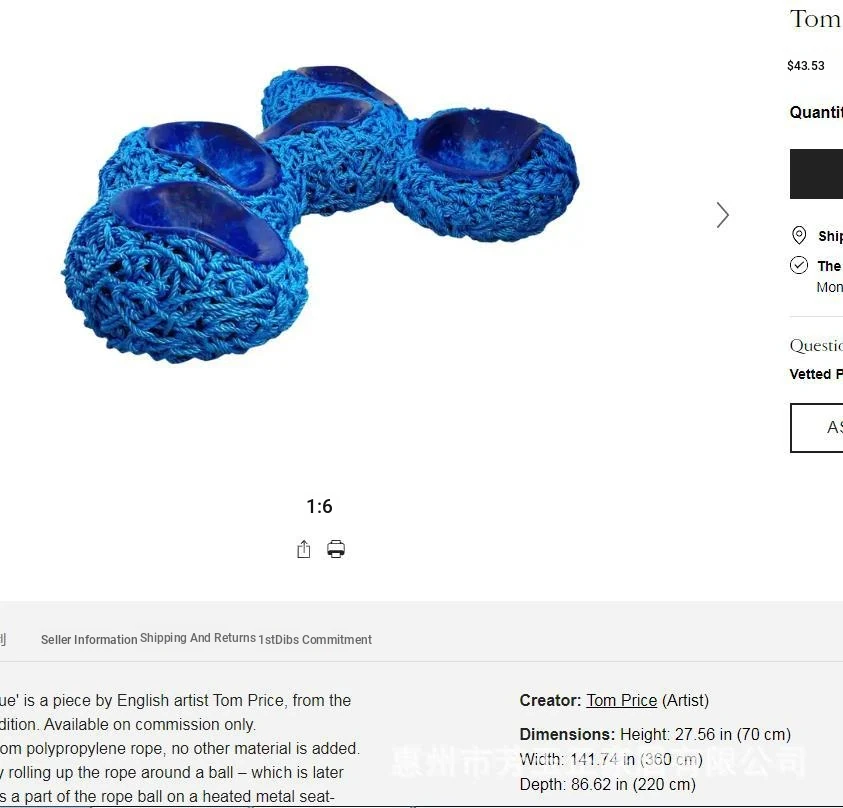The height and width of the screenshot is (808, 843).
Task: Click the print icon below the image
Action: tap(336, 549)
